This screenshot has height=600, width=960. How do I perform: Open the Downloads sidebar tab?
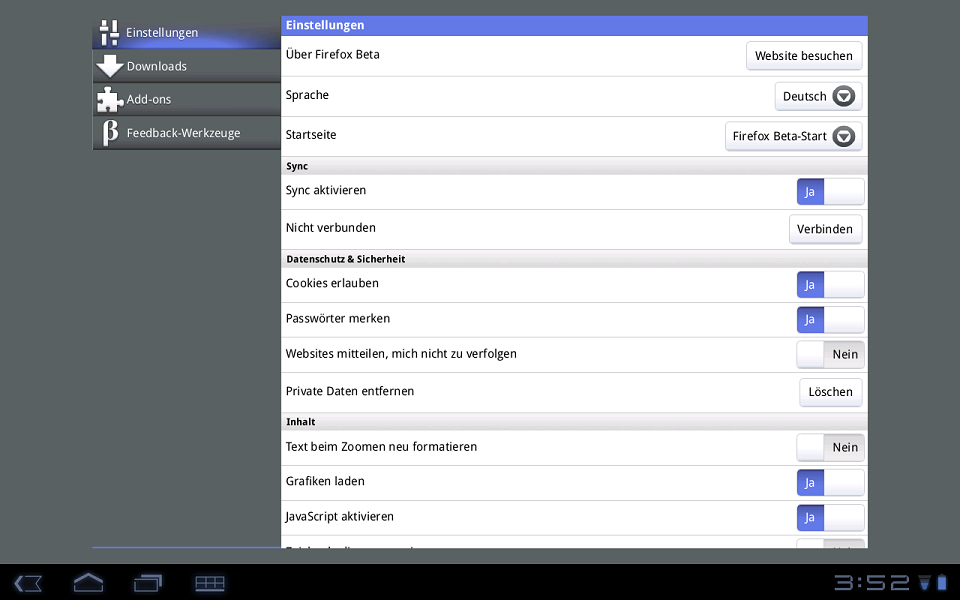coord(186,66)
